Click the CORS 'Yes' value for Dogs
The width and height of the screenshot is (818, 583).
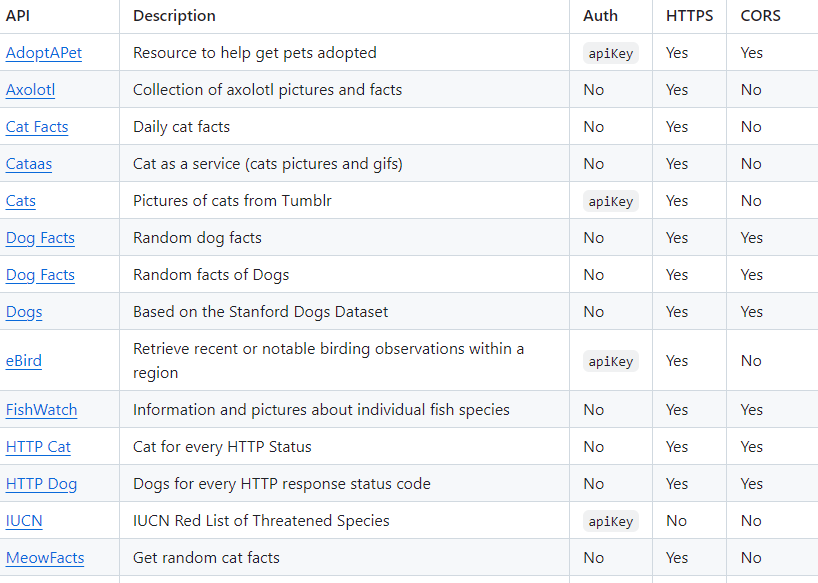[x=751, y=312]
